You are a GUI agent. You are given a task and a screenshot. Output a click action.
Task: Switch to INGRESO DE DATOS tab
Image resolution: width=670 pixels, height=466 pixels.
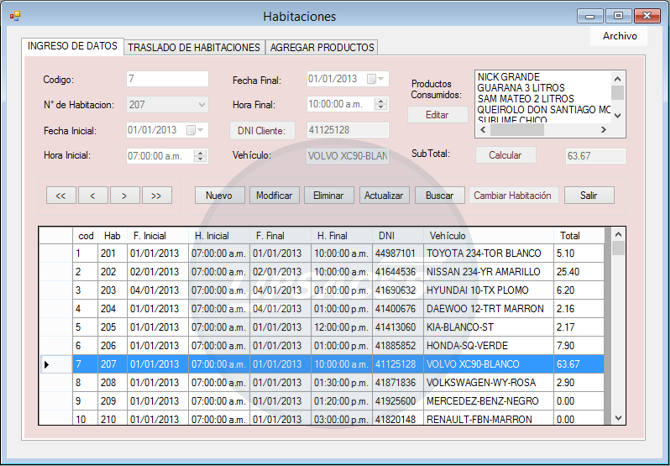pos(73,46)
